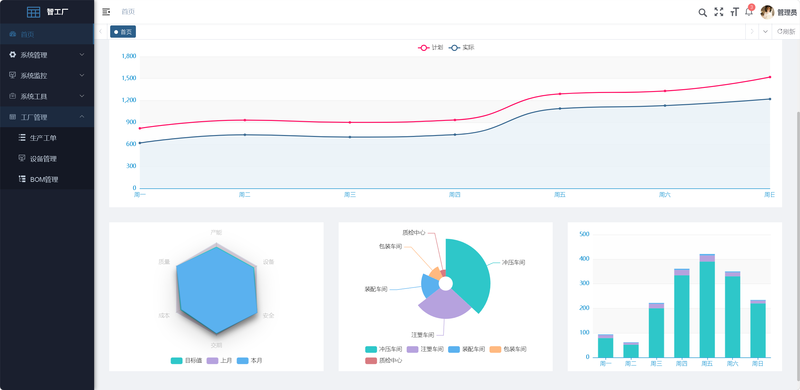This screenshot has height=390, width=800.
Task: Collapse sidebar with the hamburger menu icon
Action: tap(106, 12)
